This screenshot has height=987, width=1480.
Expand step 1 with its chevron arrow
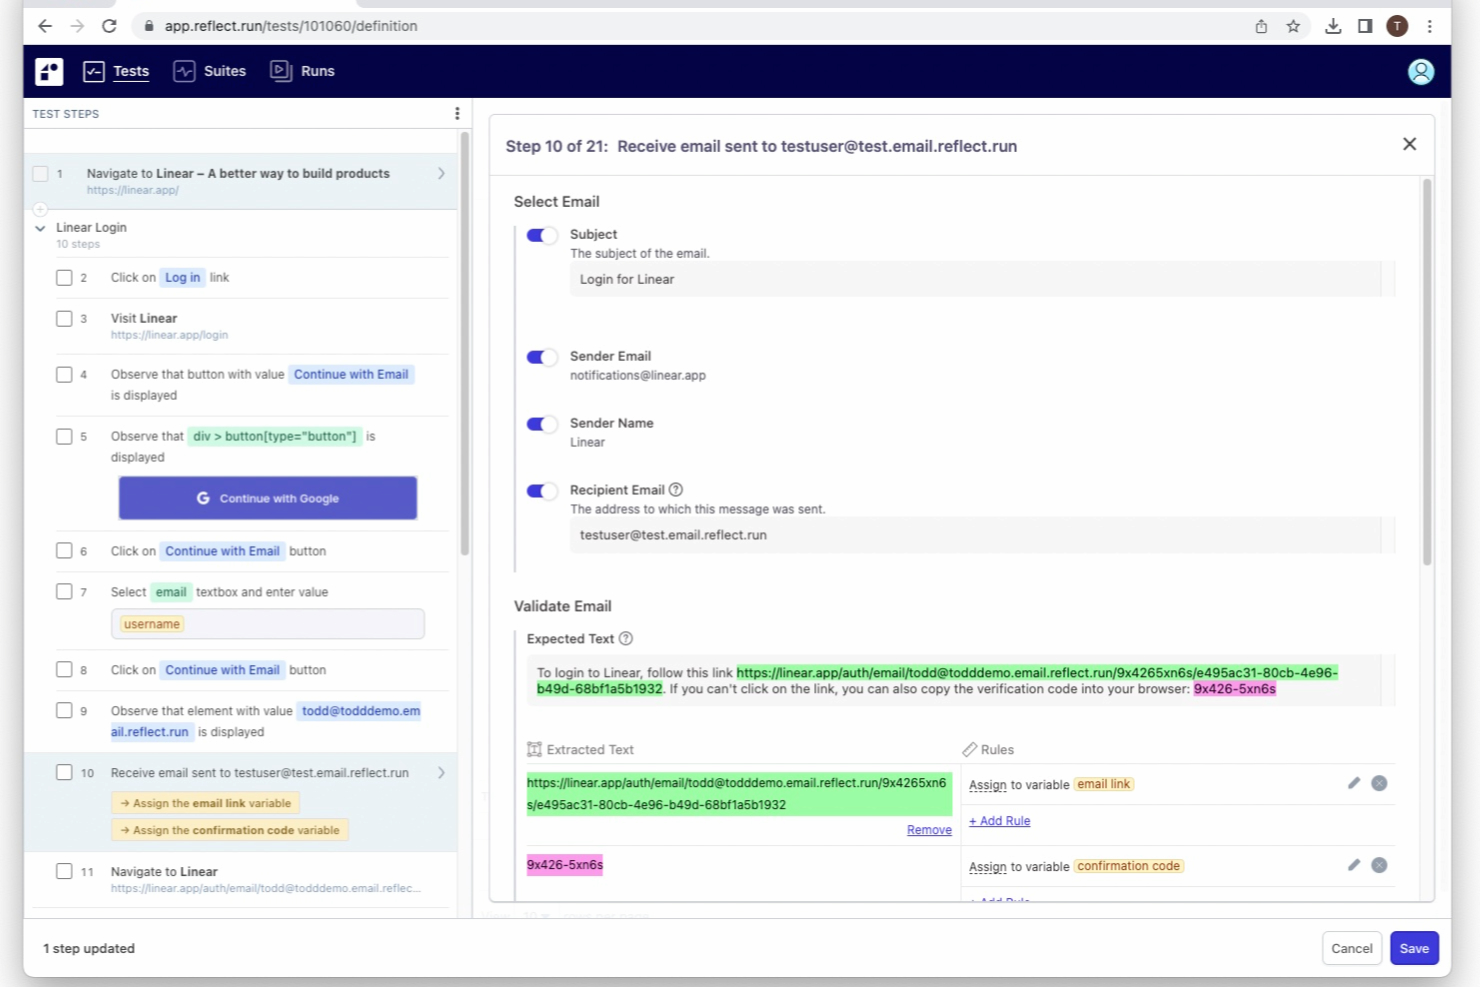(441, 173)
